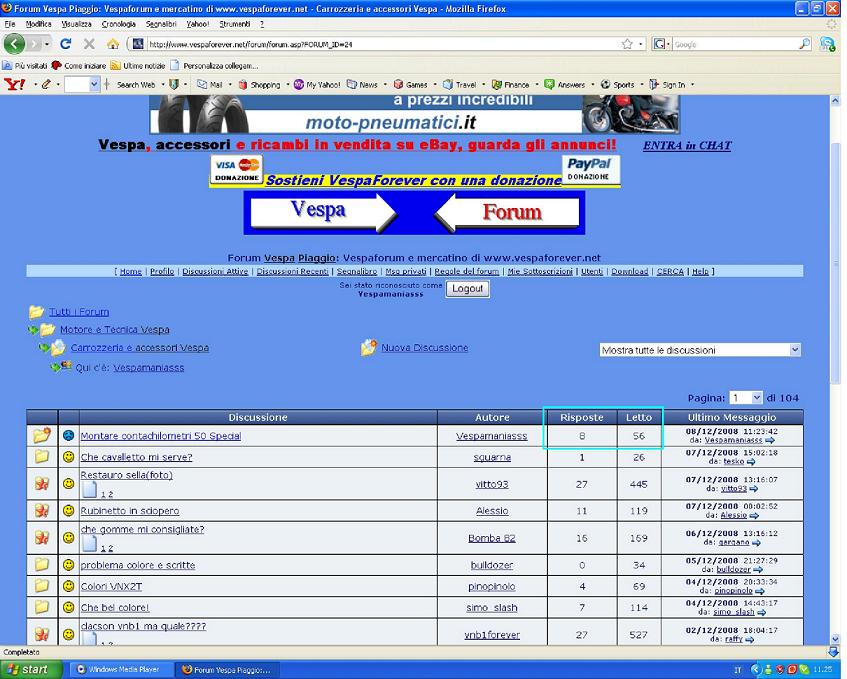This screenshot has height=679, width=847.
Task: Open the Modifica menu
Action: (x=38, y=24)
